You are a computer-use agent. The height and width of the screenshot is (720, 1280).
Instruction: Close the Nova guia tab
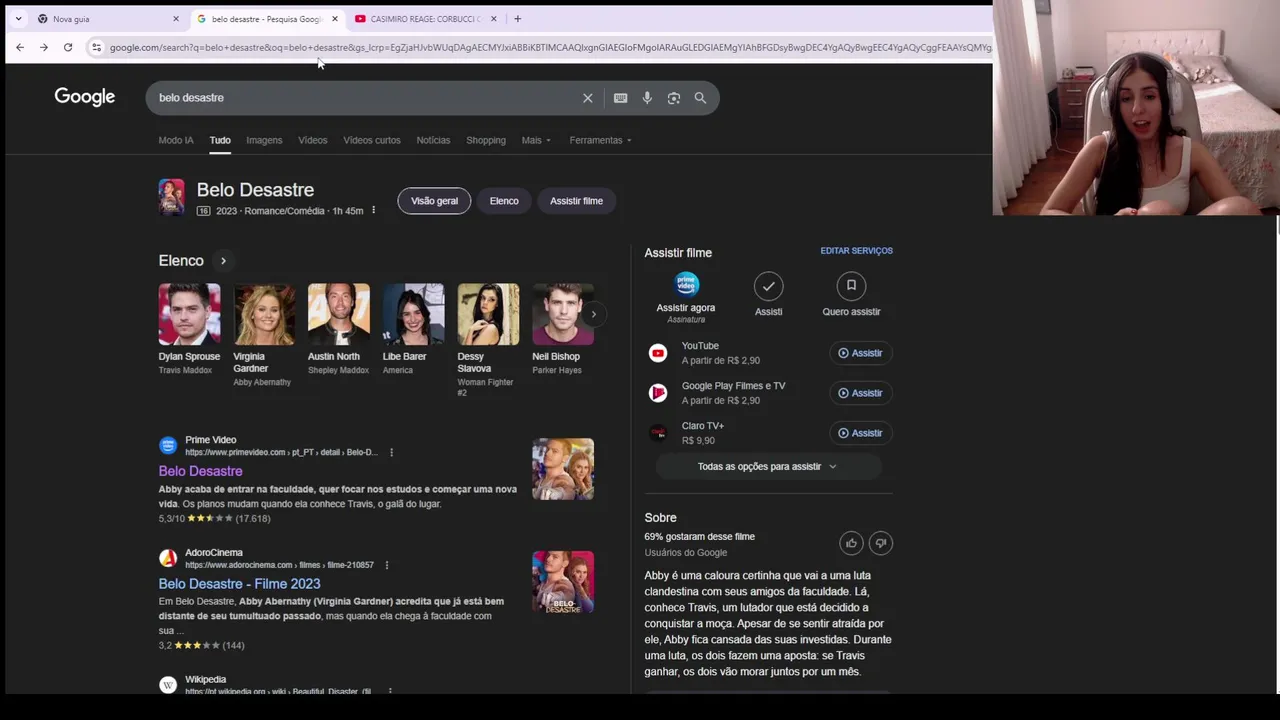click(x=176, y=19)
